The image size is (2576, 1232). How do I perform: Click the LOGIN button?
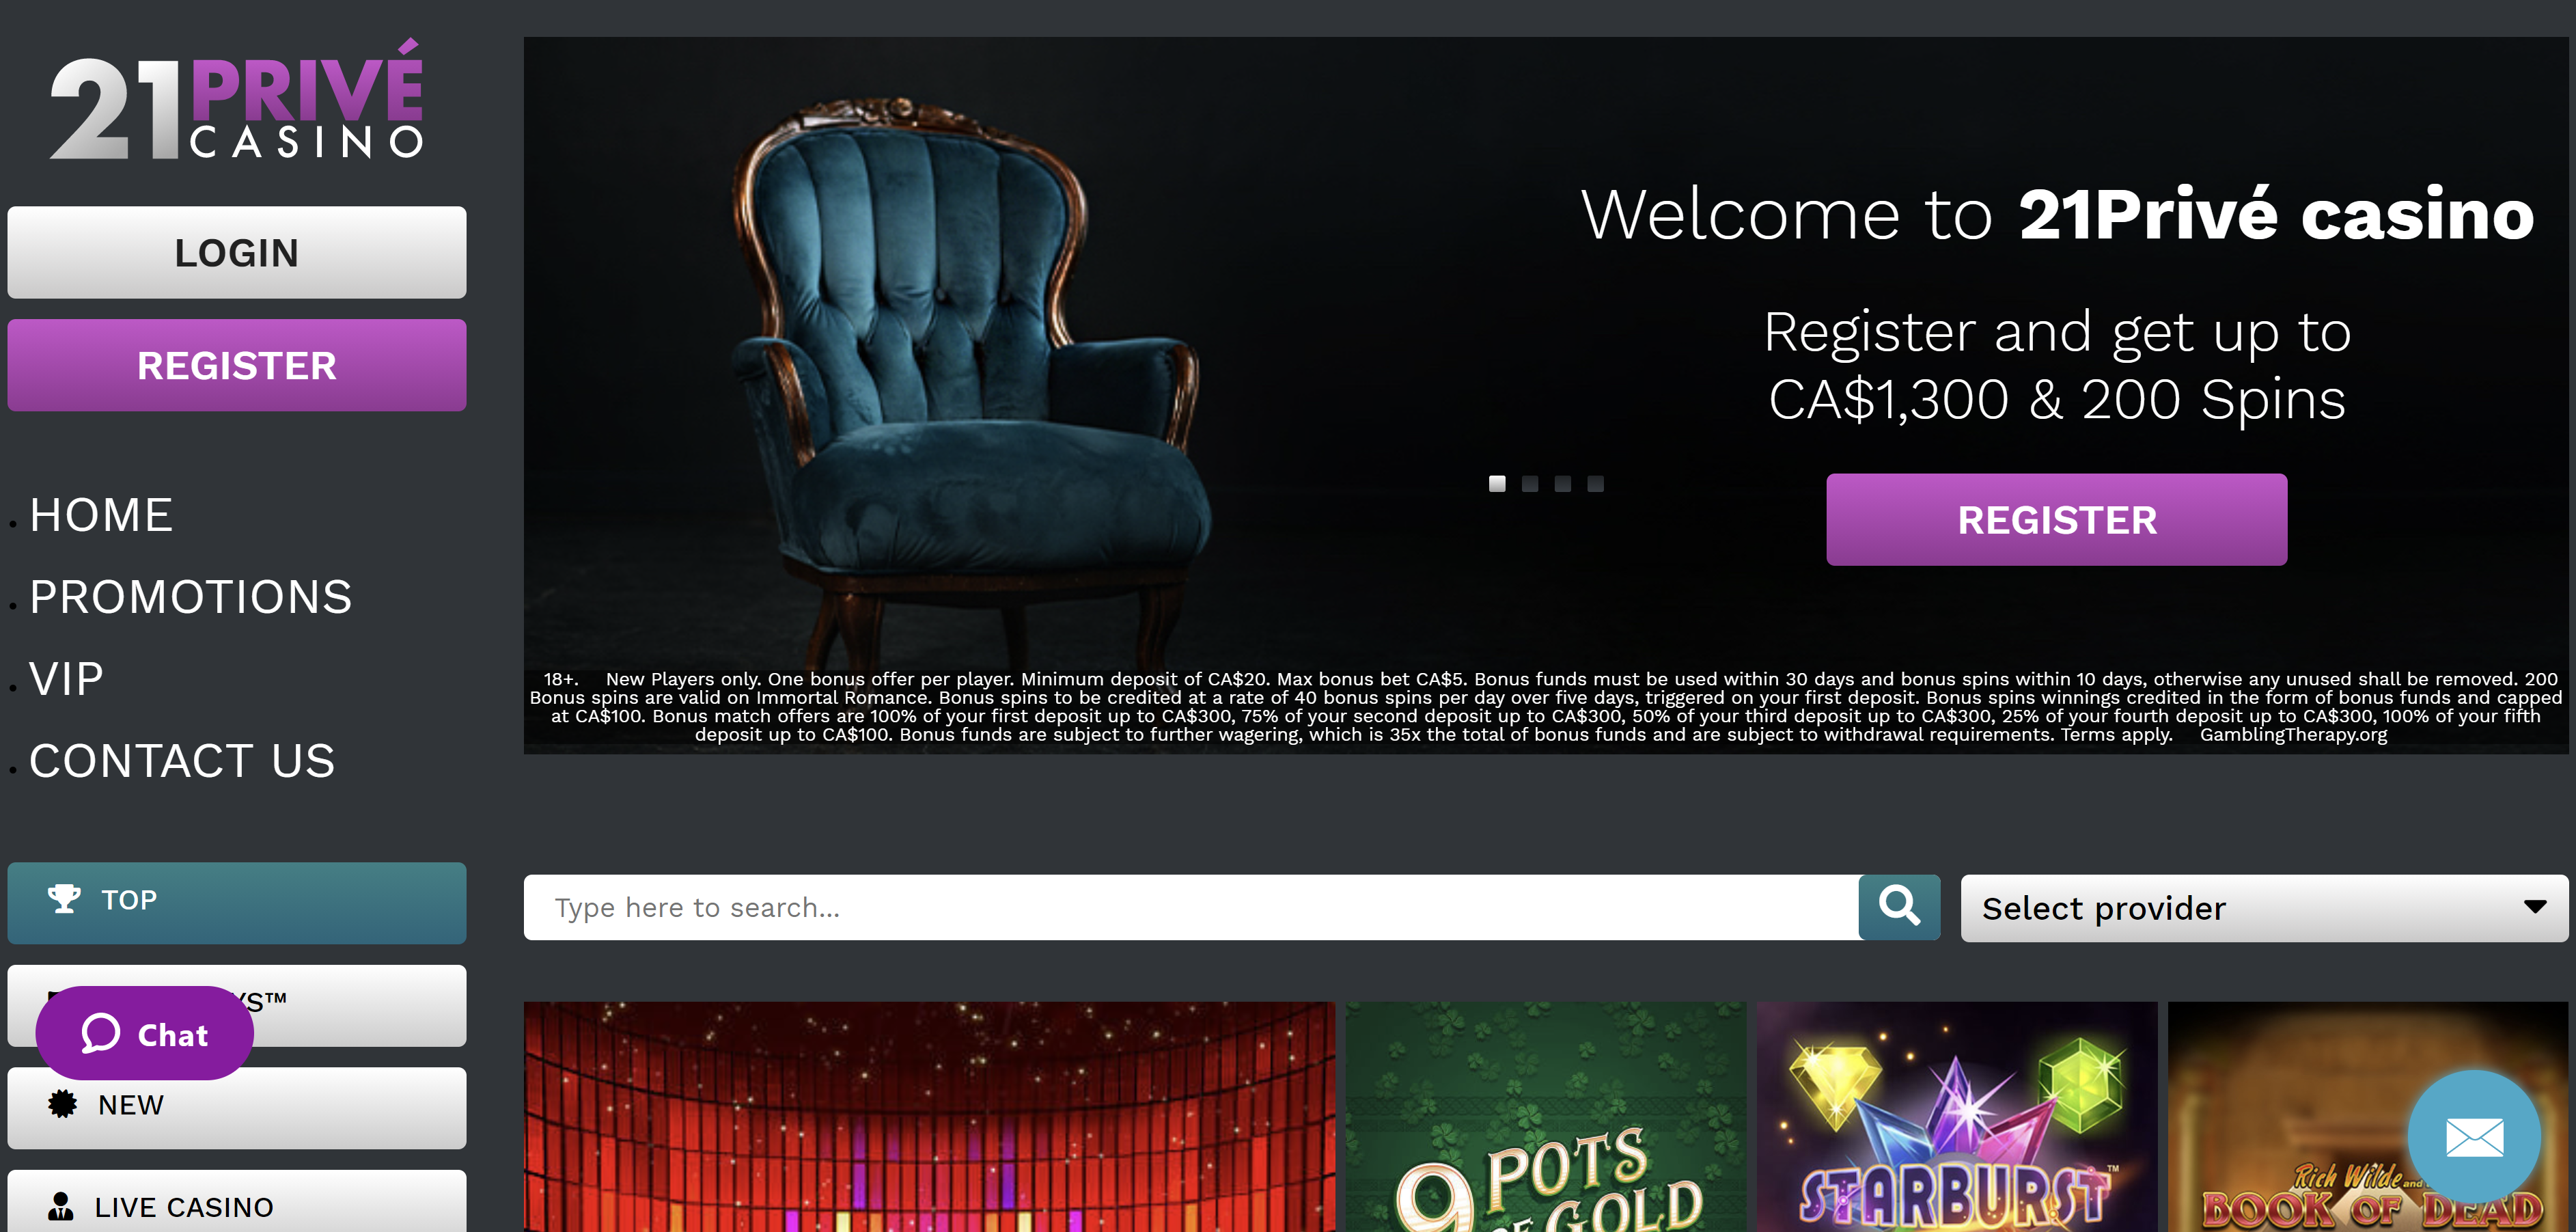(237, 253)
